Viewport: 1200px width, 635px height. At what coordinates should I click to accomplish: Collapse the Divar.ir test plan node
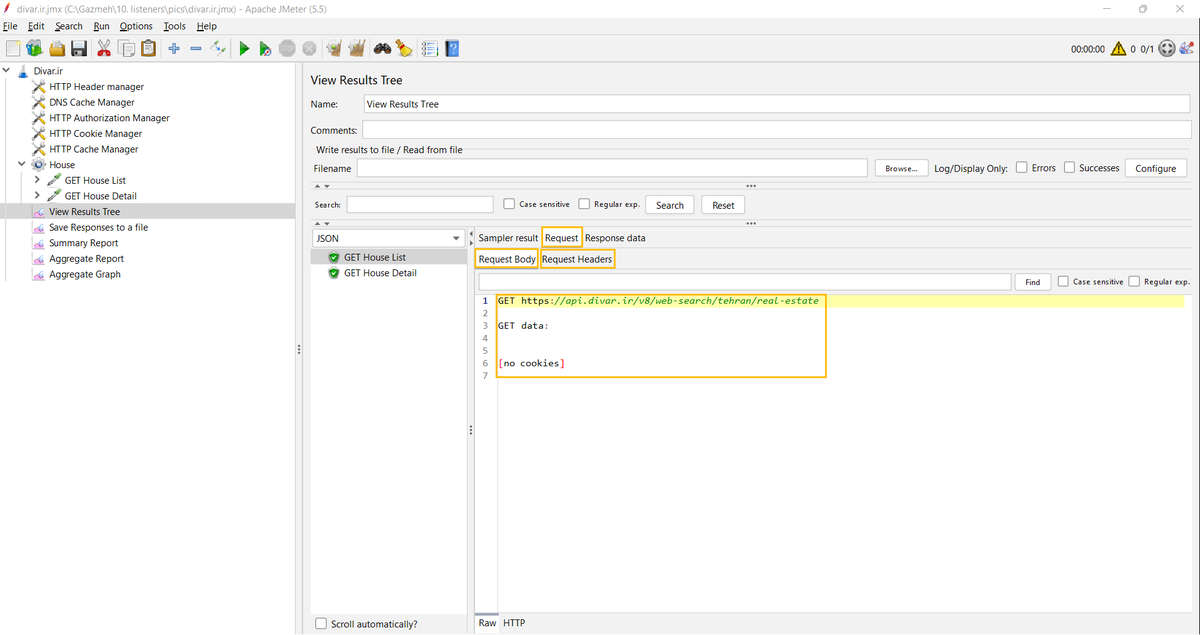[8, 71]
